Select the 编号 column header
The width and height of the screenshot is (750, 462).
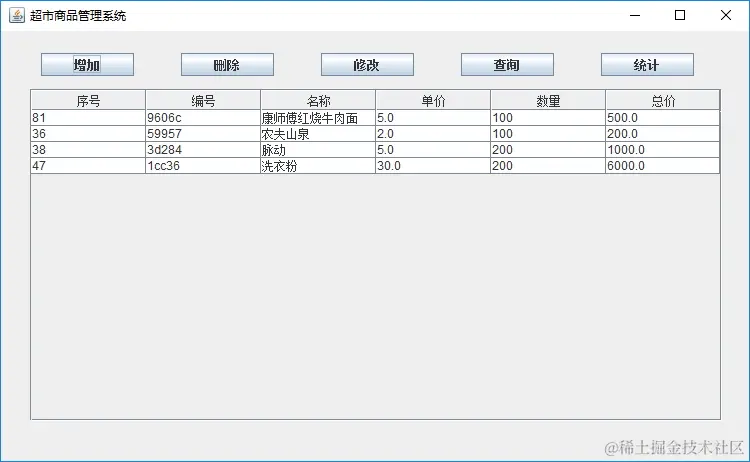tap(203, 100)
